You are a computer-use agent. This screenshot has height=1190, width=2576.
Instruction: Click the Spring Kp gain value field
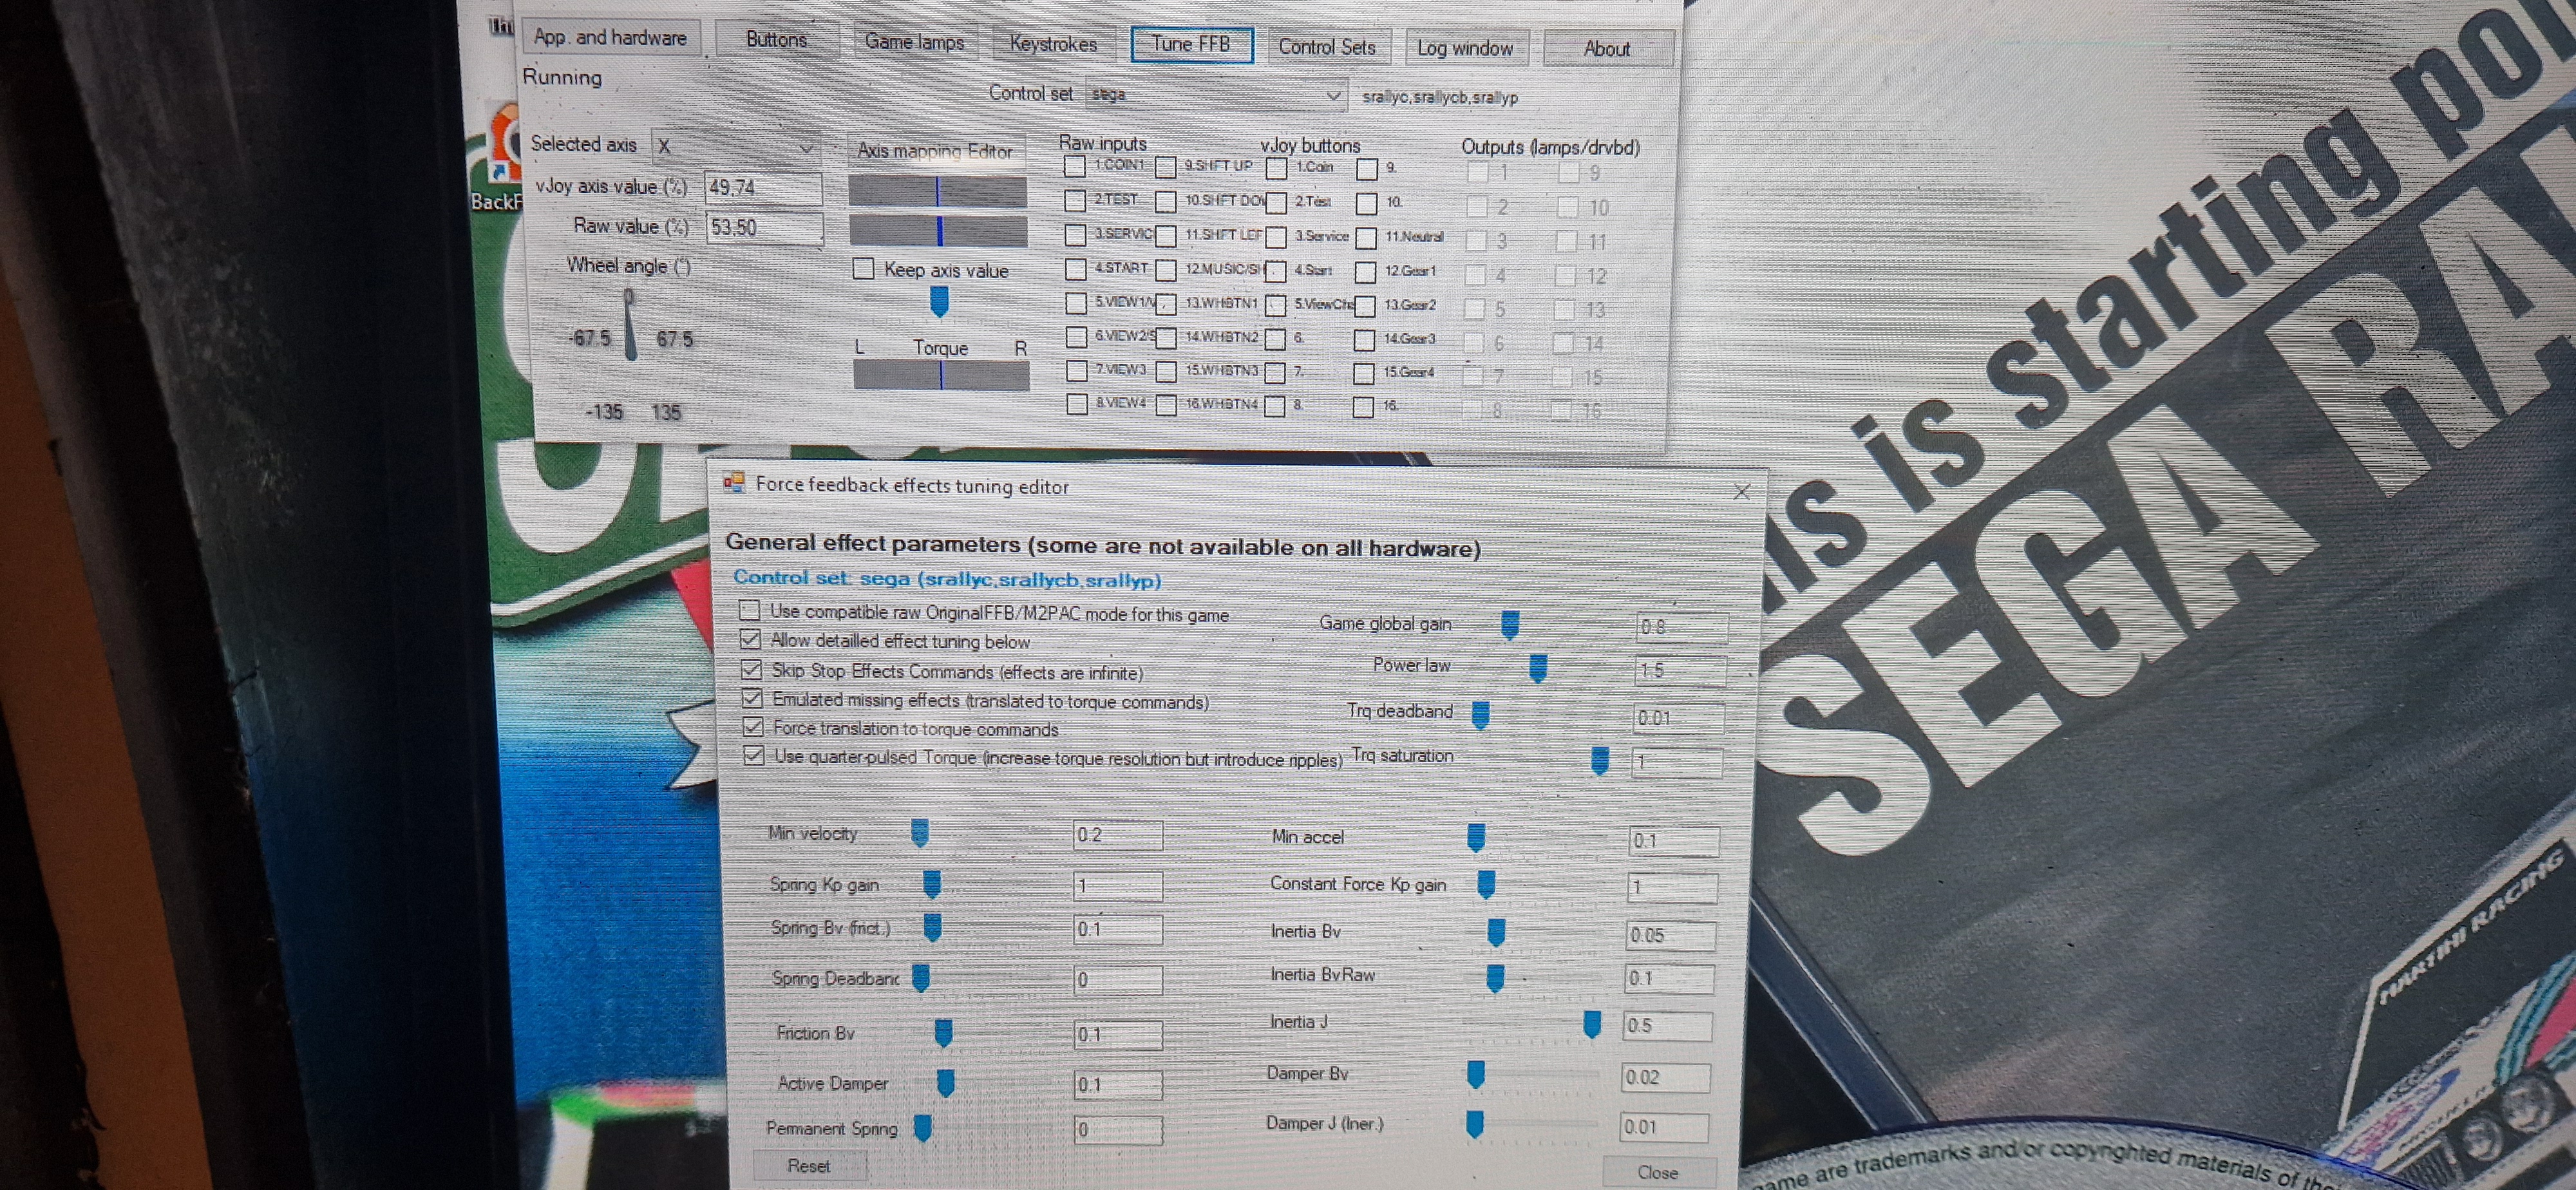[x=1118, y=886]
